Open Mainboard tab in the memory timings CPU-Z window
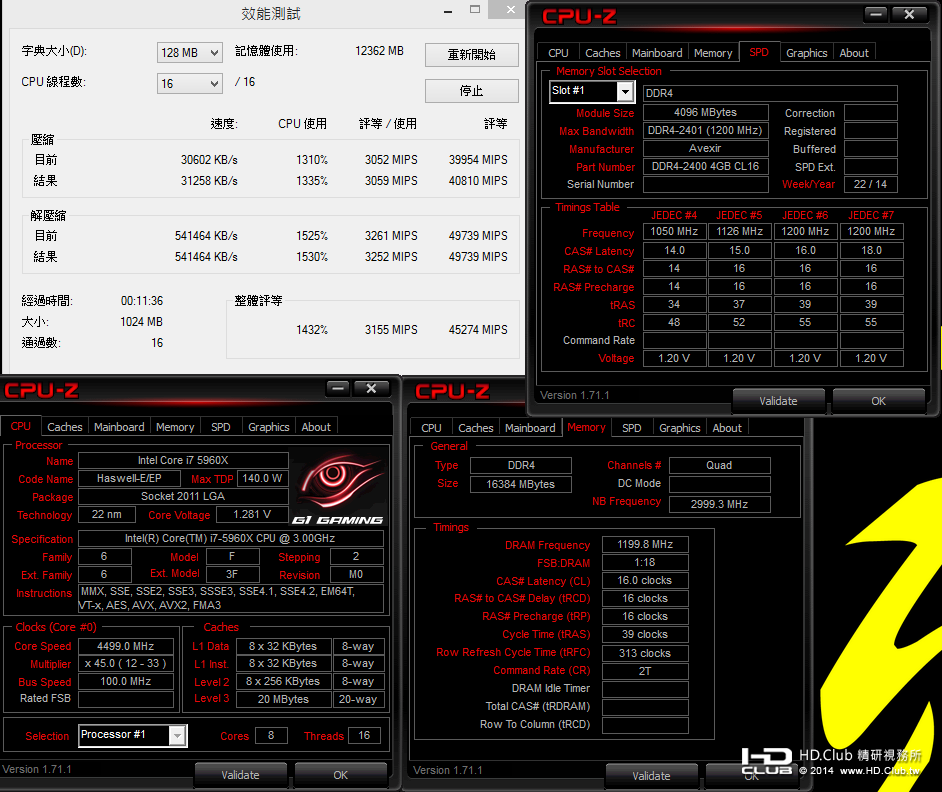Viewport: 942px width, 792px height. (x=530, y=428)
